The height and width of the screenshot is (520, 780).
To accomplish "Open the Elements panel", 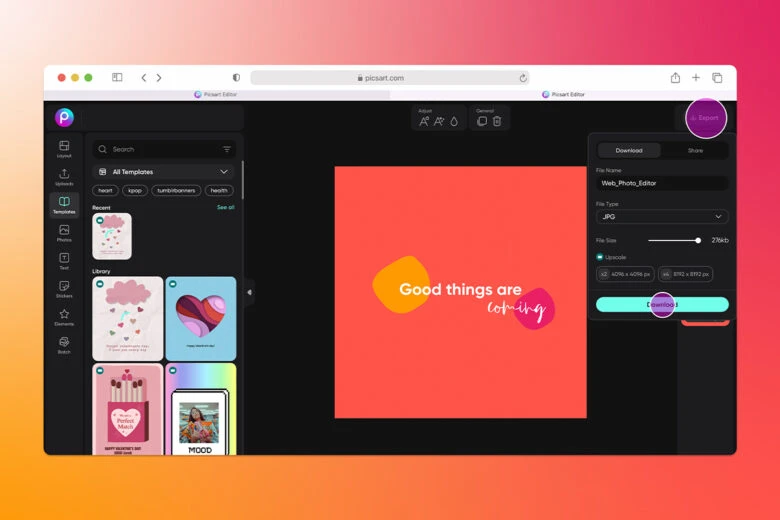I will click(64, 317).
